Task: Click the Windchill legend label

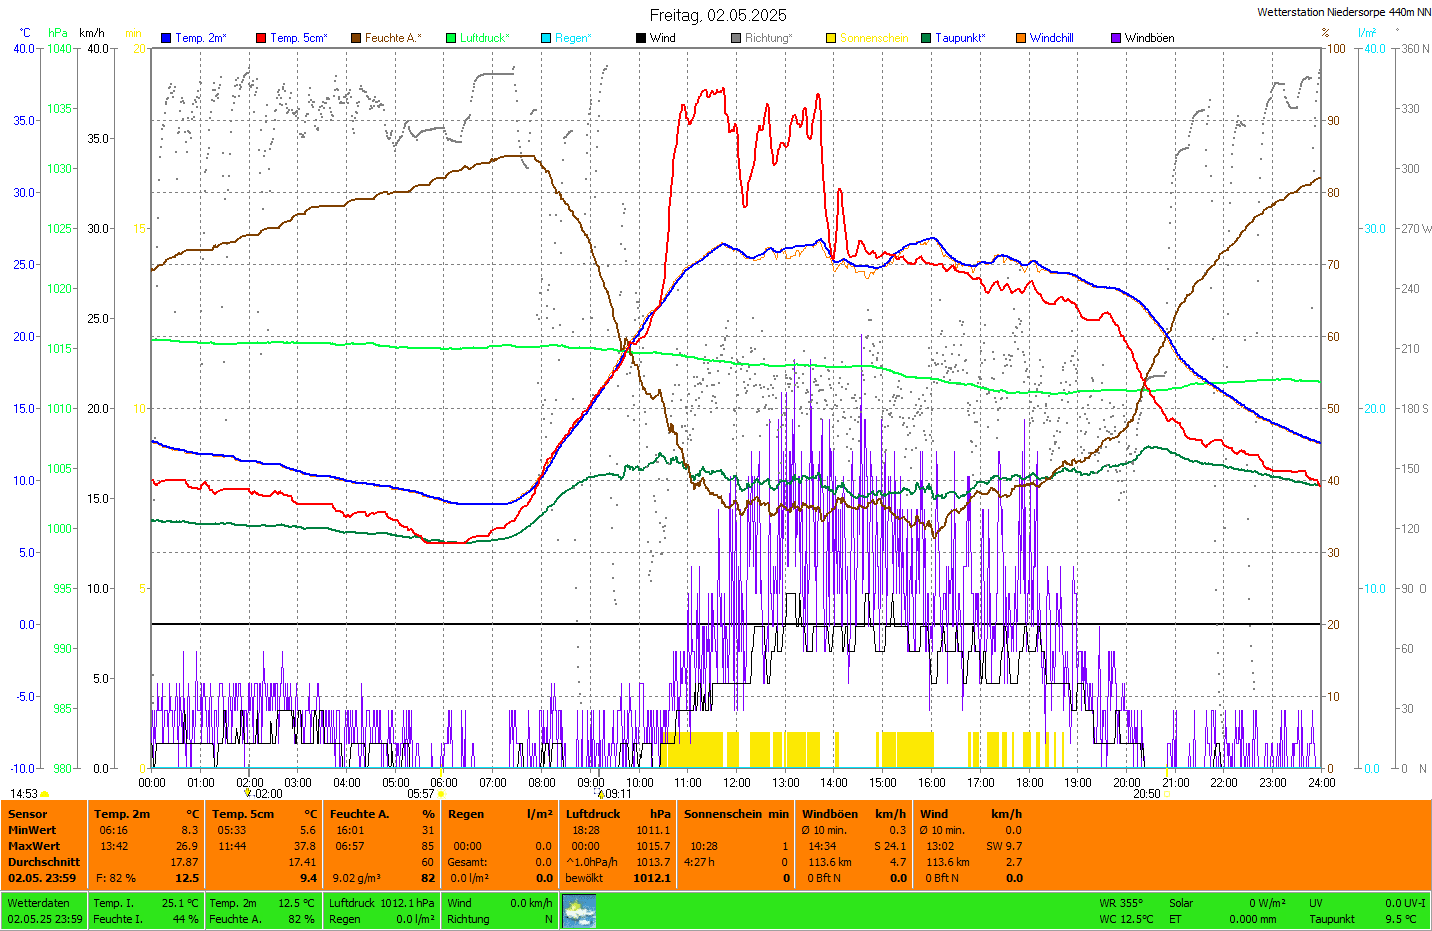Action: [x=1051, y=38]
